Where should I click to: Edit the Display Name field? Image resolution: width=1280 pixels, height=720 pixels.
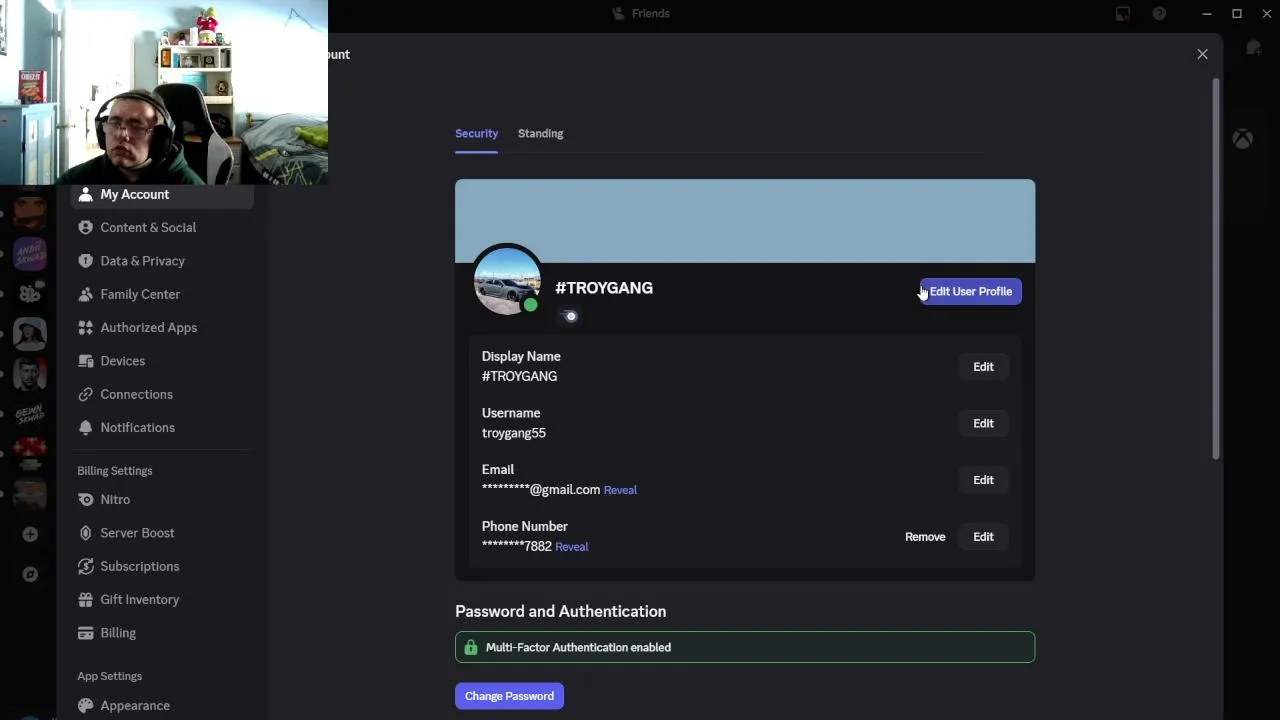tap(983, 367)
